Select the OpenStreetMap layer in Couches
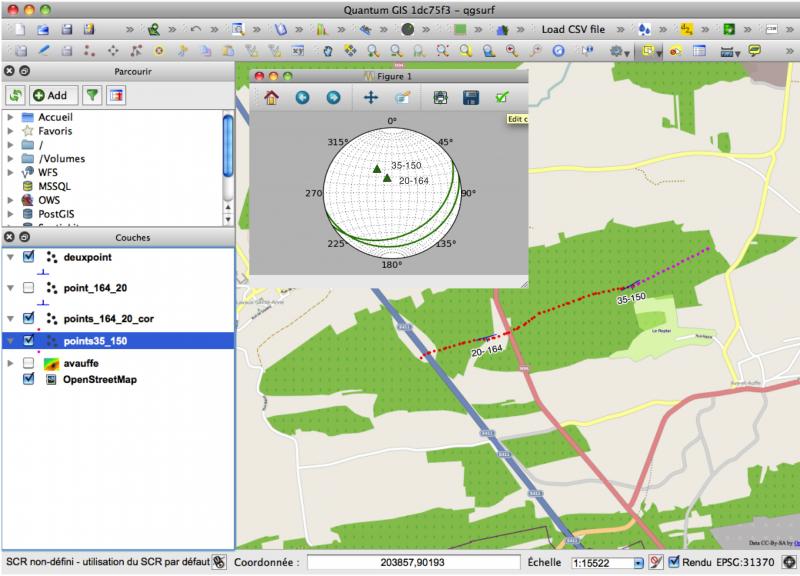This screenshot has width=800, height=576. (100, 380)
